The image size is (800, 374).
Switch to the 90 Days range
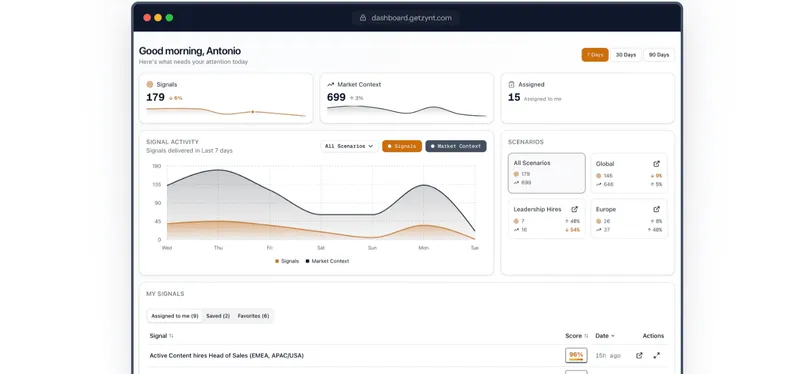[659, 55]
